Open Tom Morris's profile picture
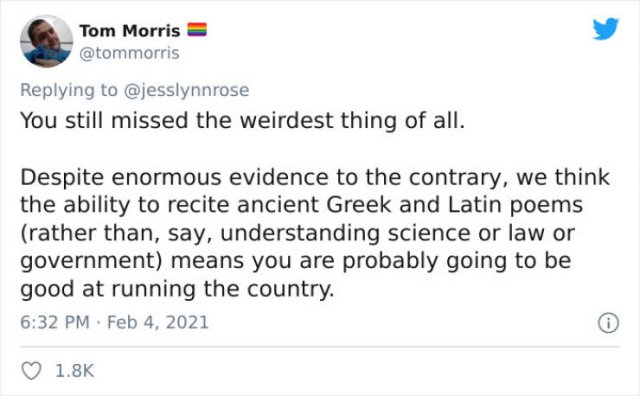The image size is (640, 396). pyautogui.click(x=47, y=41)
